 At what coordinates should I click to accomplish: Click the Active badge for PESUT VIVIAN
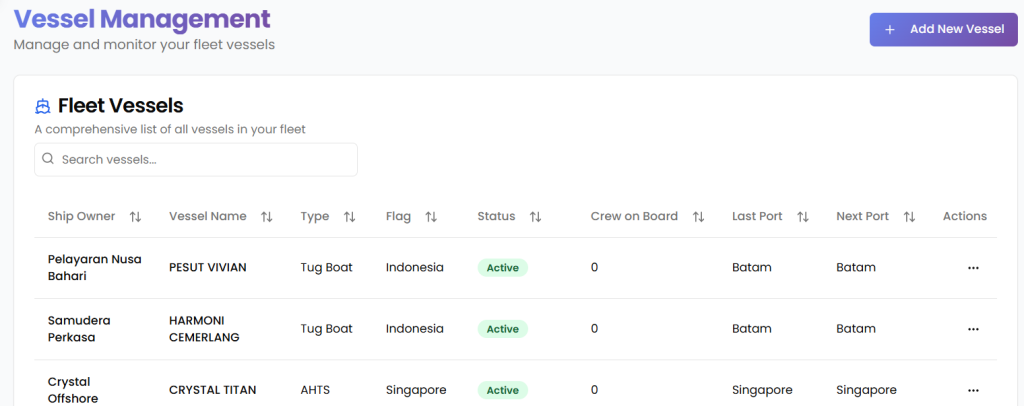click(x=502, y=268)
